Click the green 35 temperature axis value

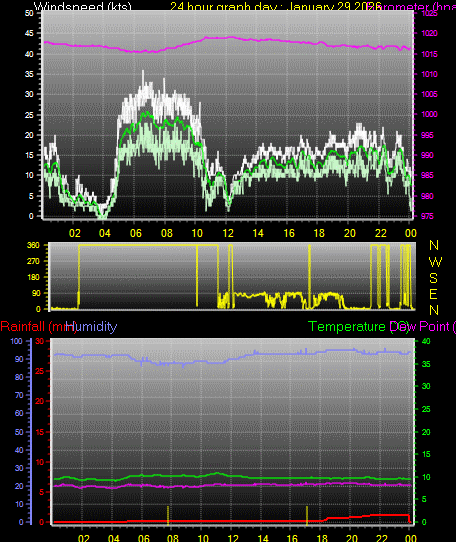427,364
